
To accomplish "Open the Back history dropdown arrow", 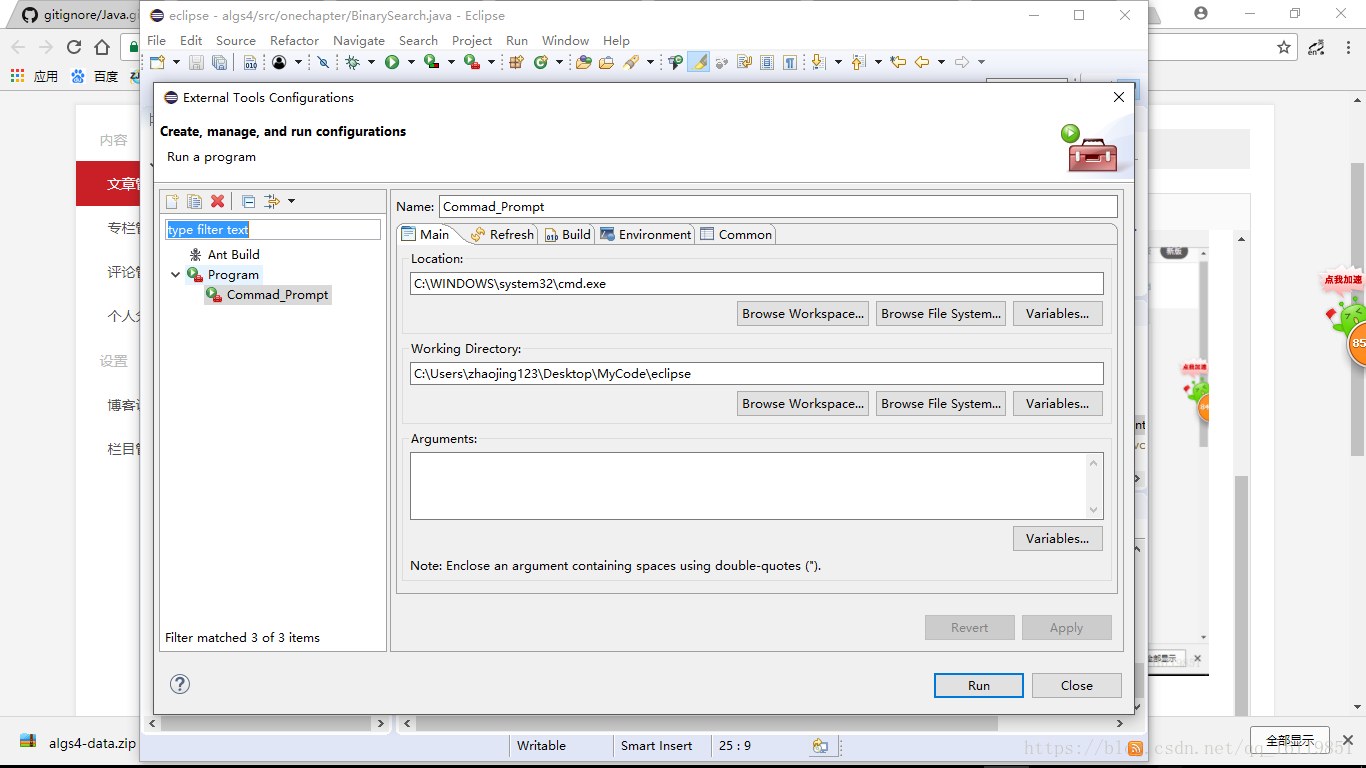I will (x=941, y=62).
